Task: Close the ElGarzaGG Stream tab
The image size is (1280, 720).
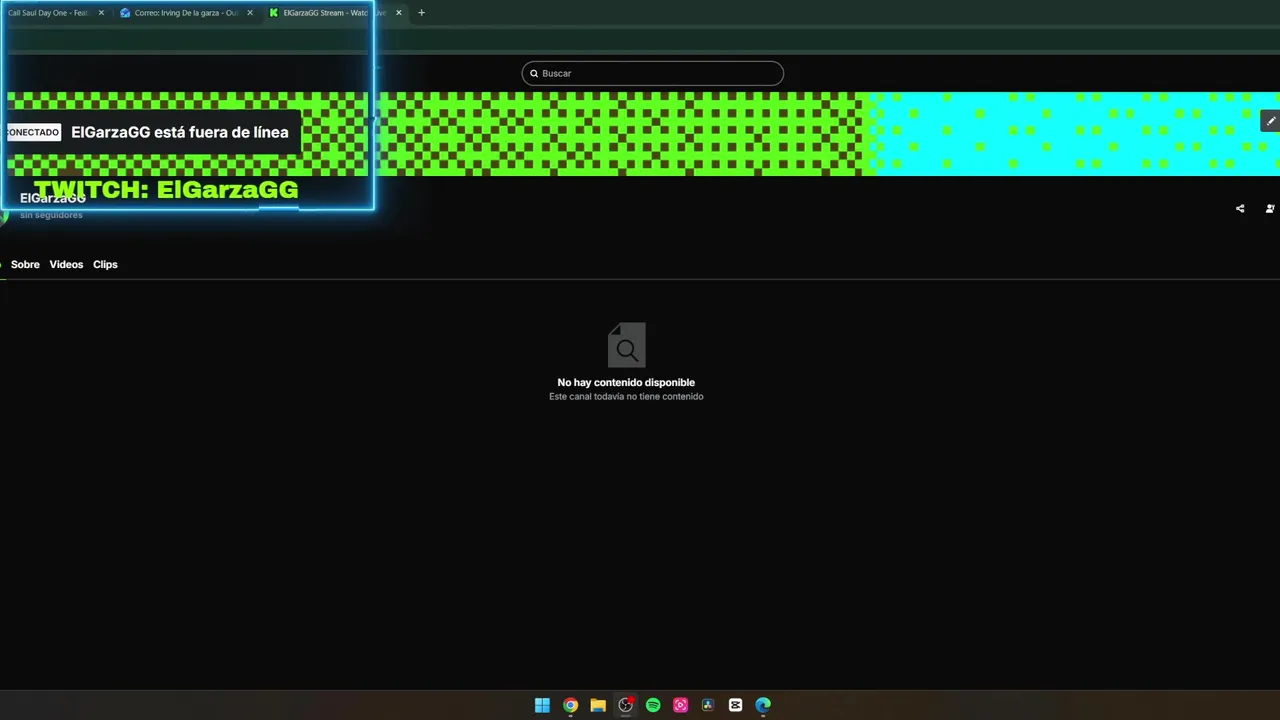Action: [399, 13]
